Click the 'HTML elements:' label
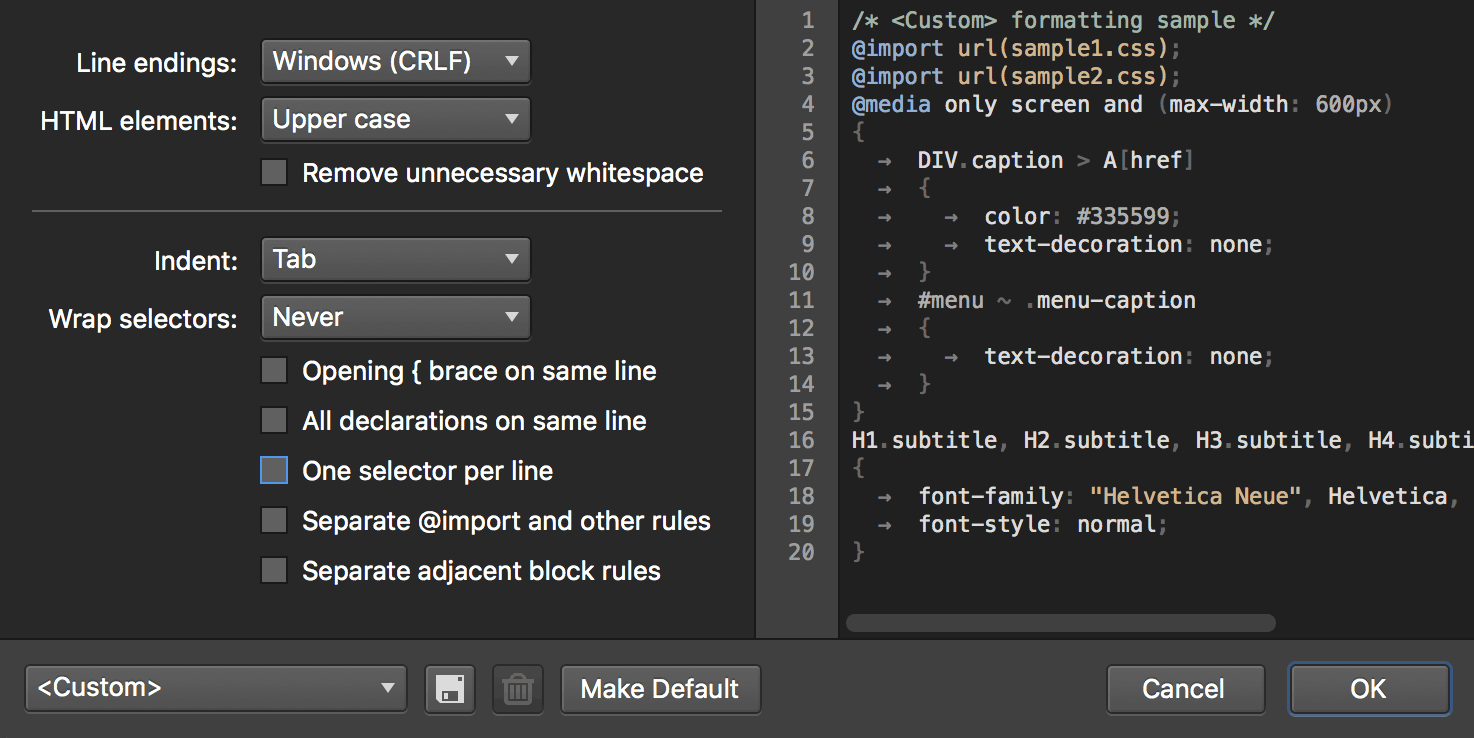 [139, 121]
